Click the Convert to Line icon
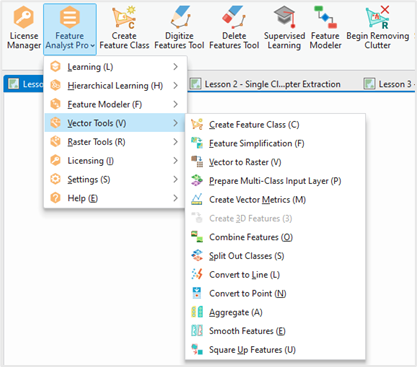 pyautogui.click(x=197, y=274)
